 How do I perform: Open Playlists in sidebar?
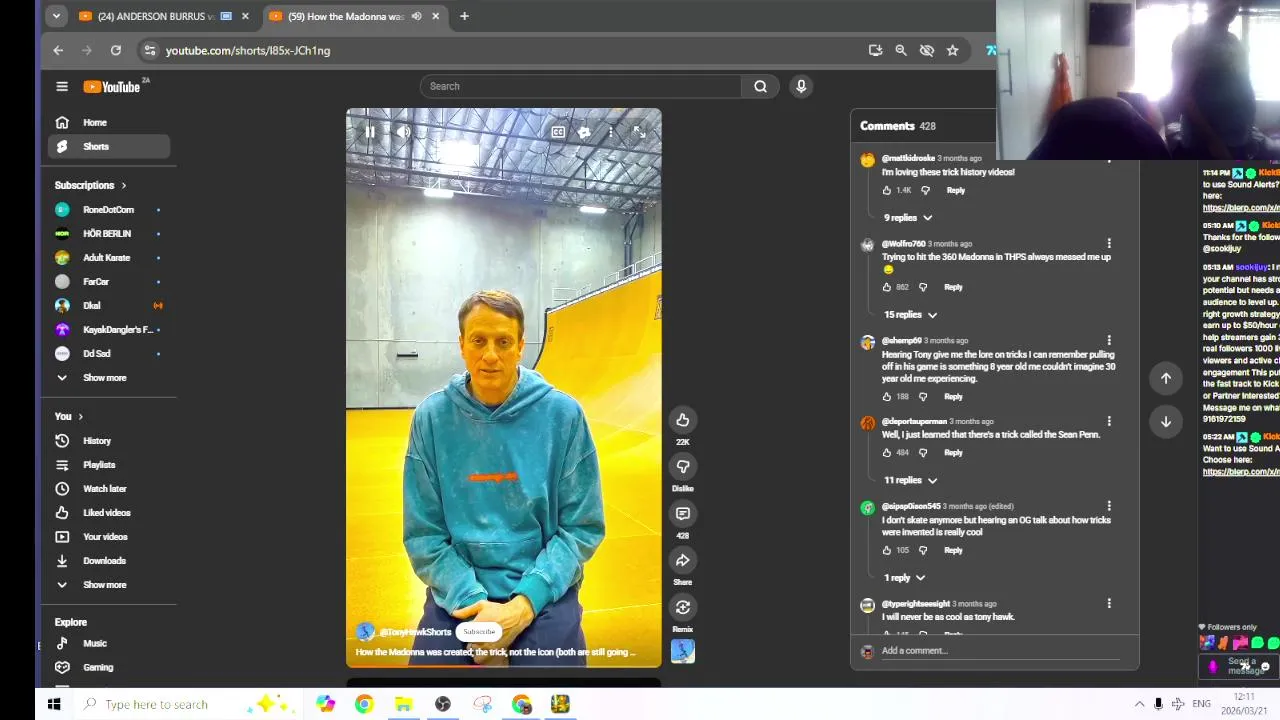(x=109, y=465)
